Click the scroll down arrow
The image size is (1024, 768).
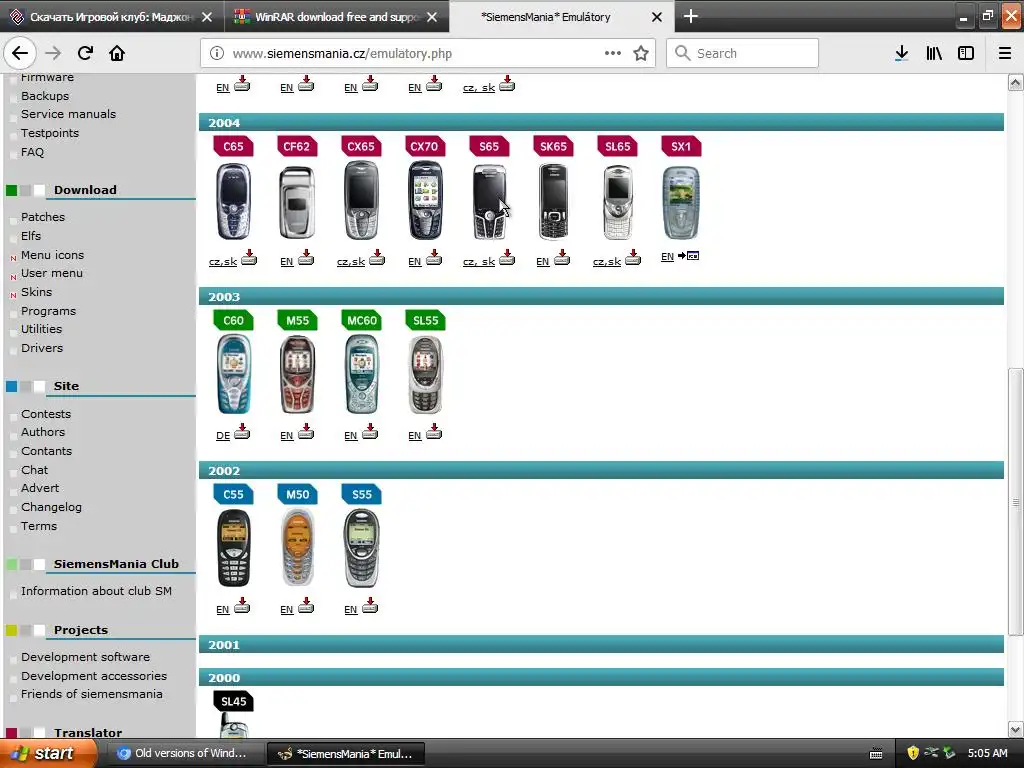(x=1015, y=729)
